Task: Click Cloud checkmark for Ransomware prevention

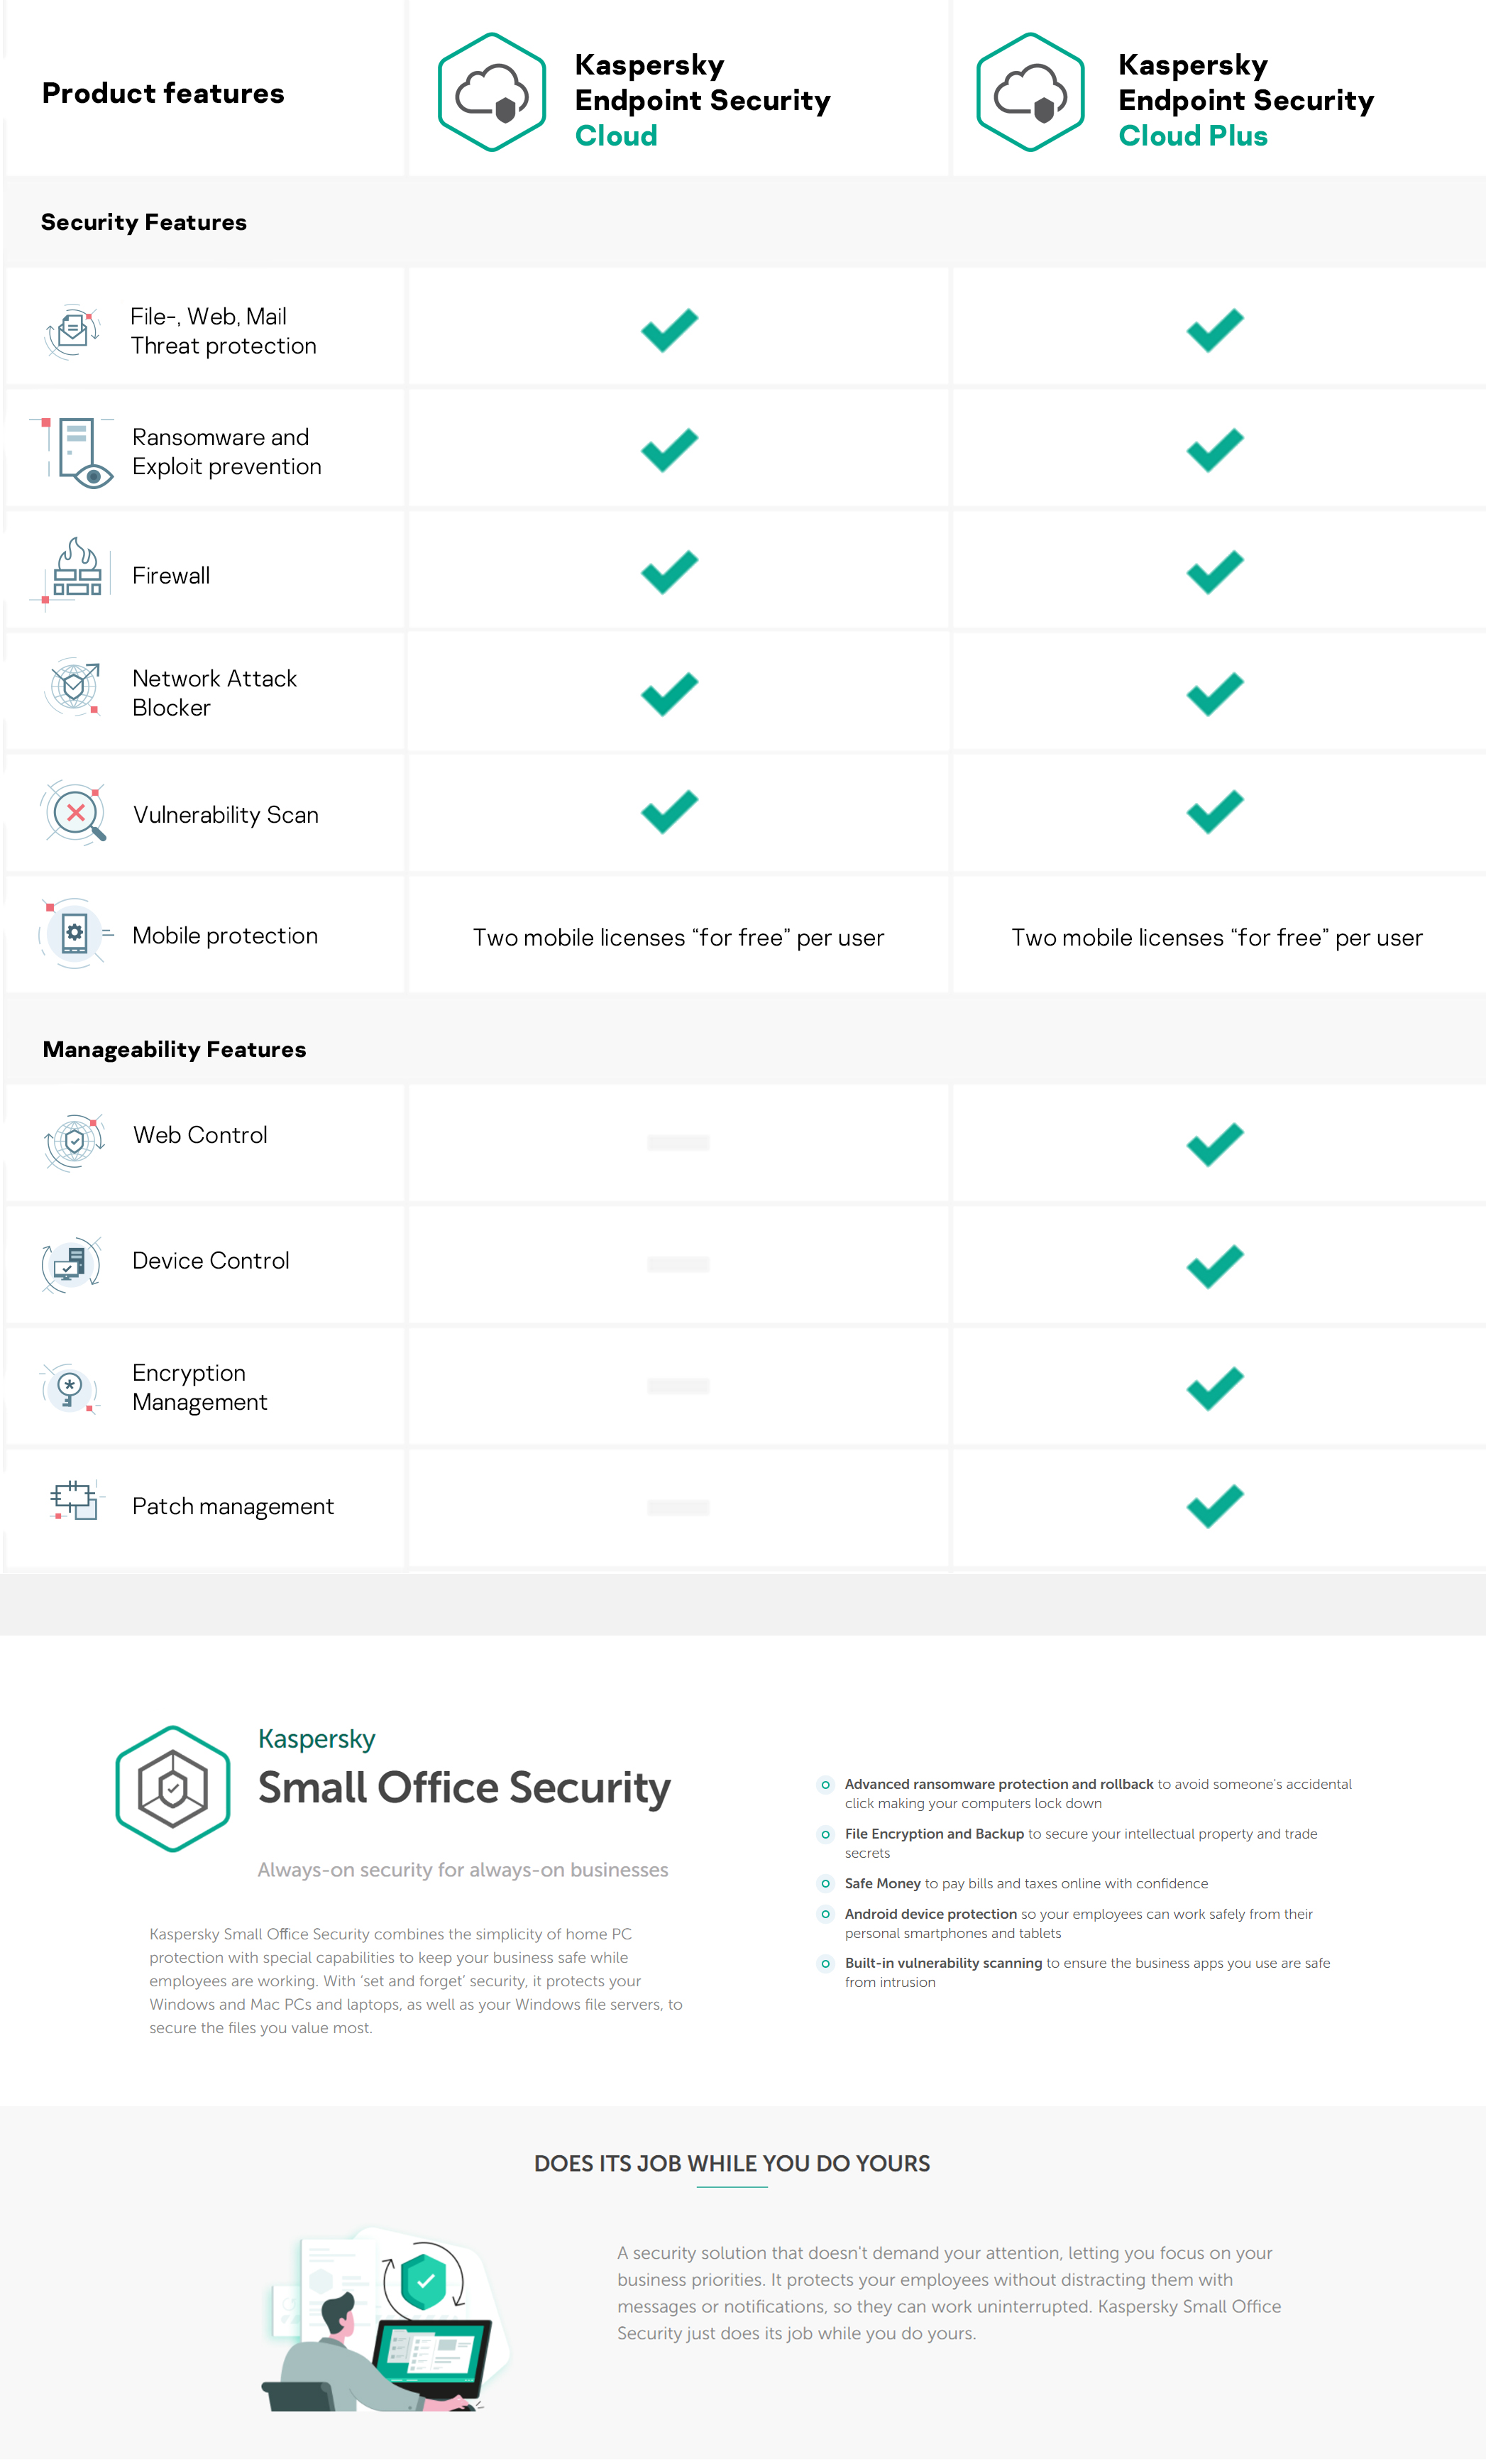Action: [669, 450]
